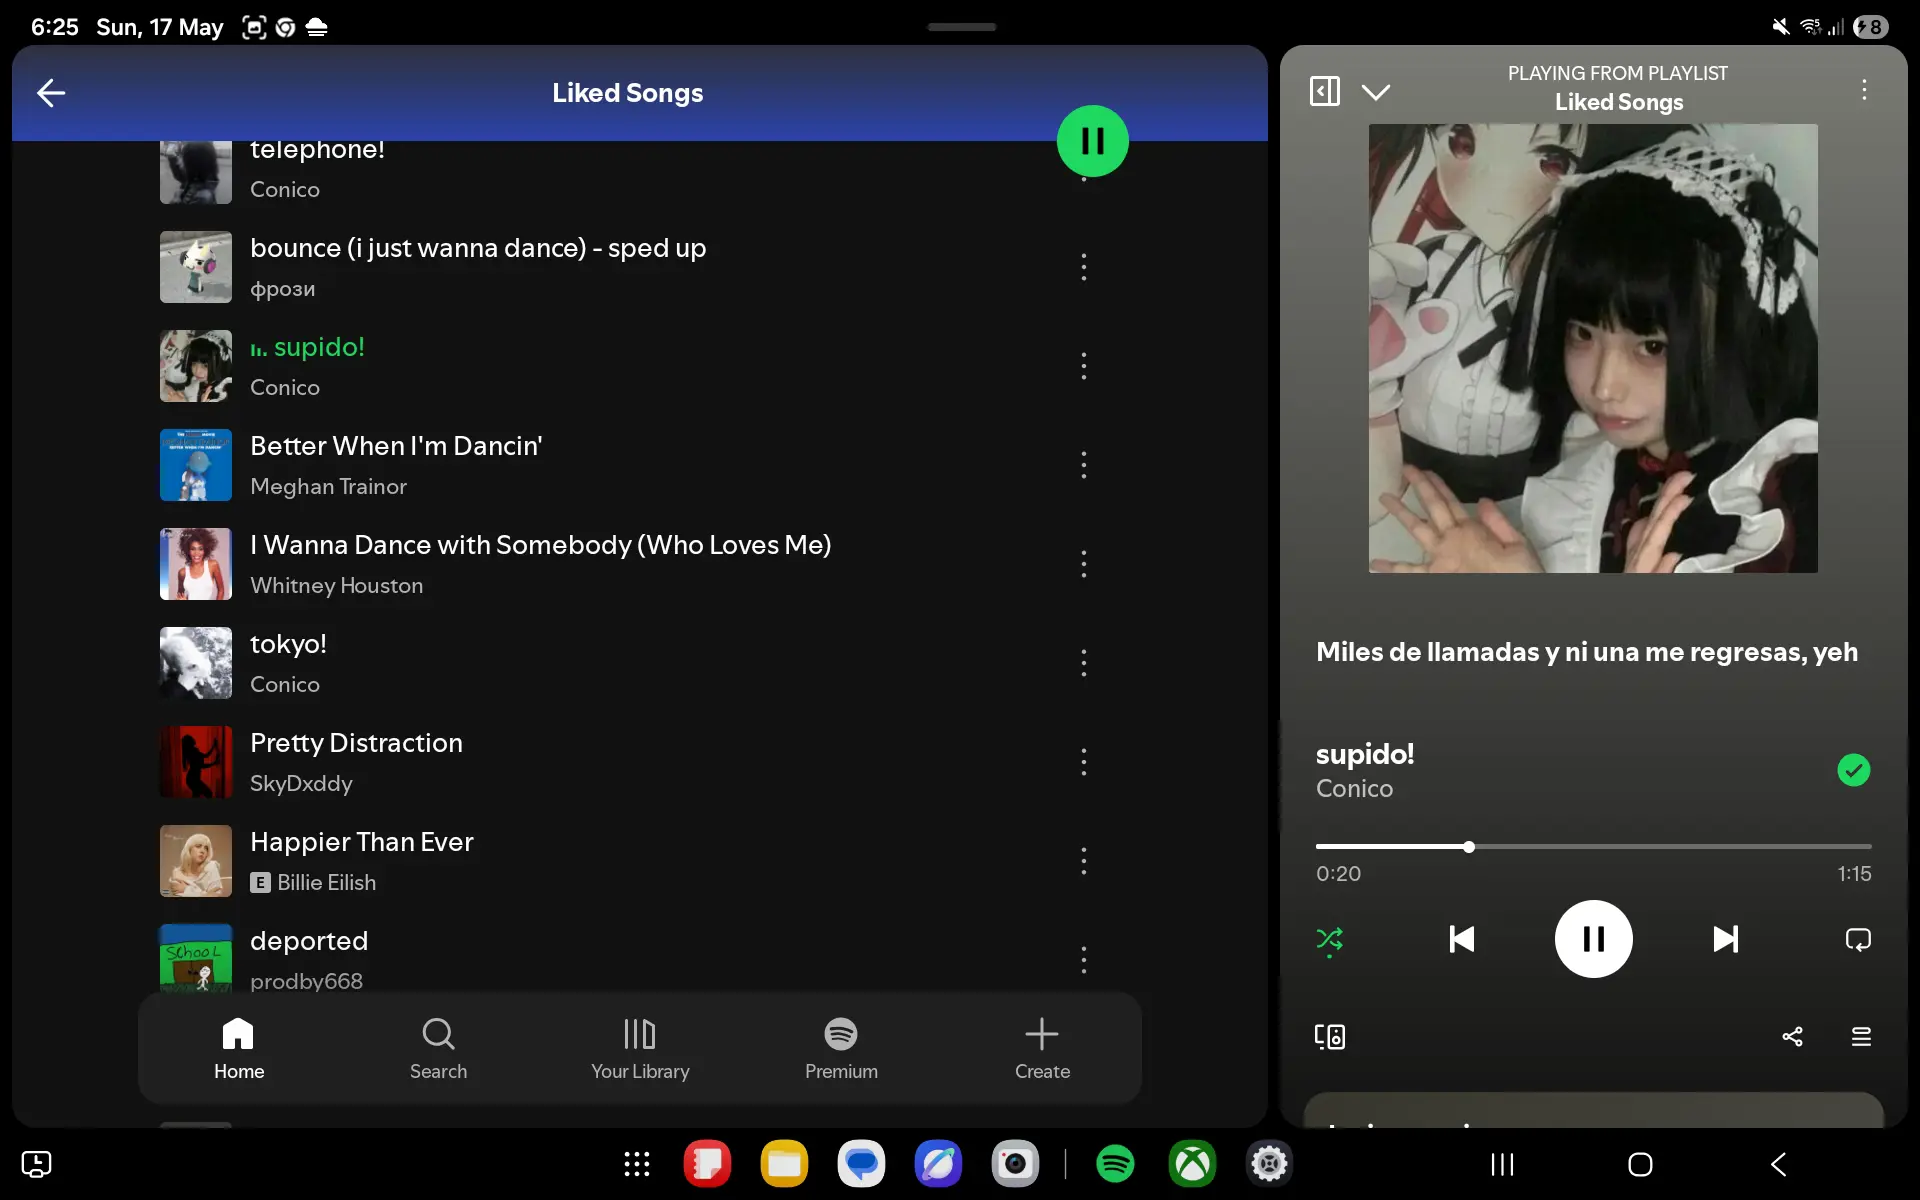Open Now Playing more options menu
Screen dimensions: 1920x1200
click(1864, 90)
